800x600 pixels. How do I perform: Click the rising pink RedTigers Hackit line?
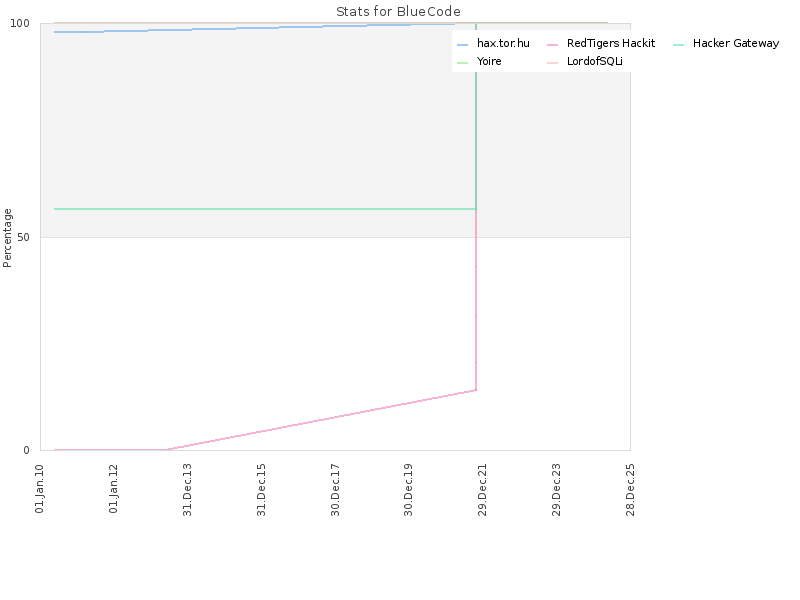(x=321, y=420)
